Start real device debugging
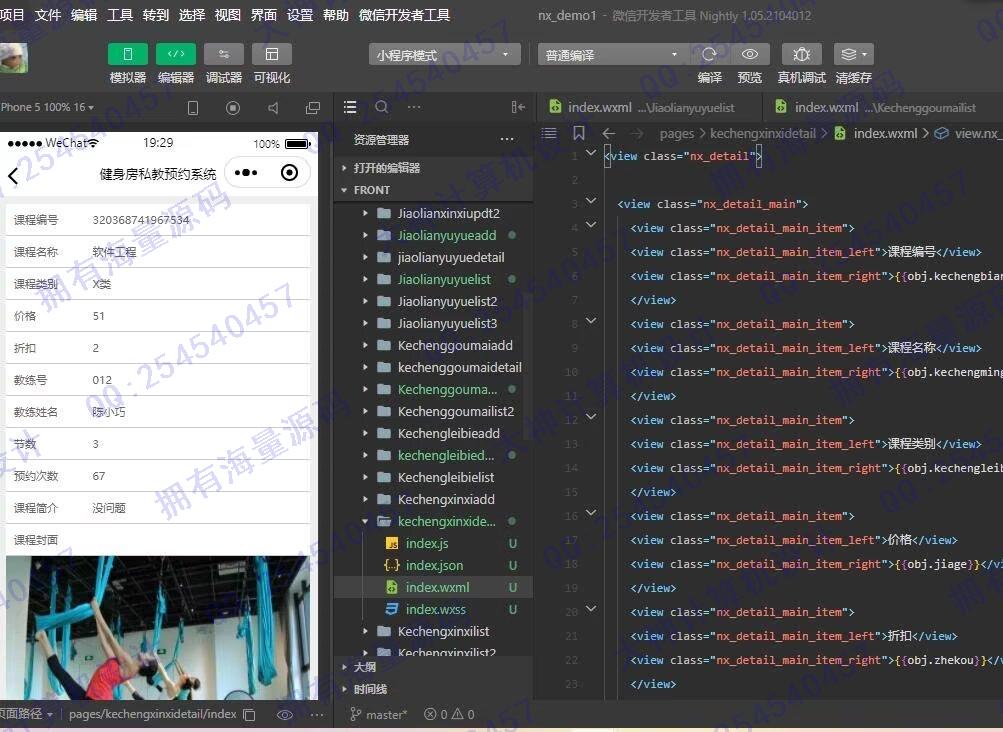Screen dimensions: 1003x732 coord(802,54)
